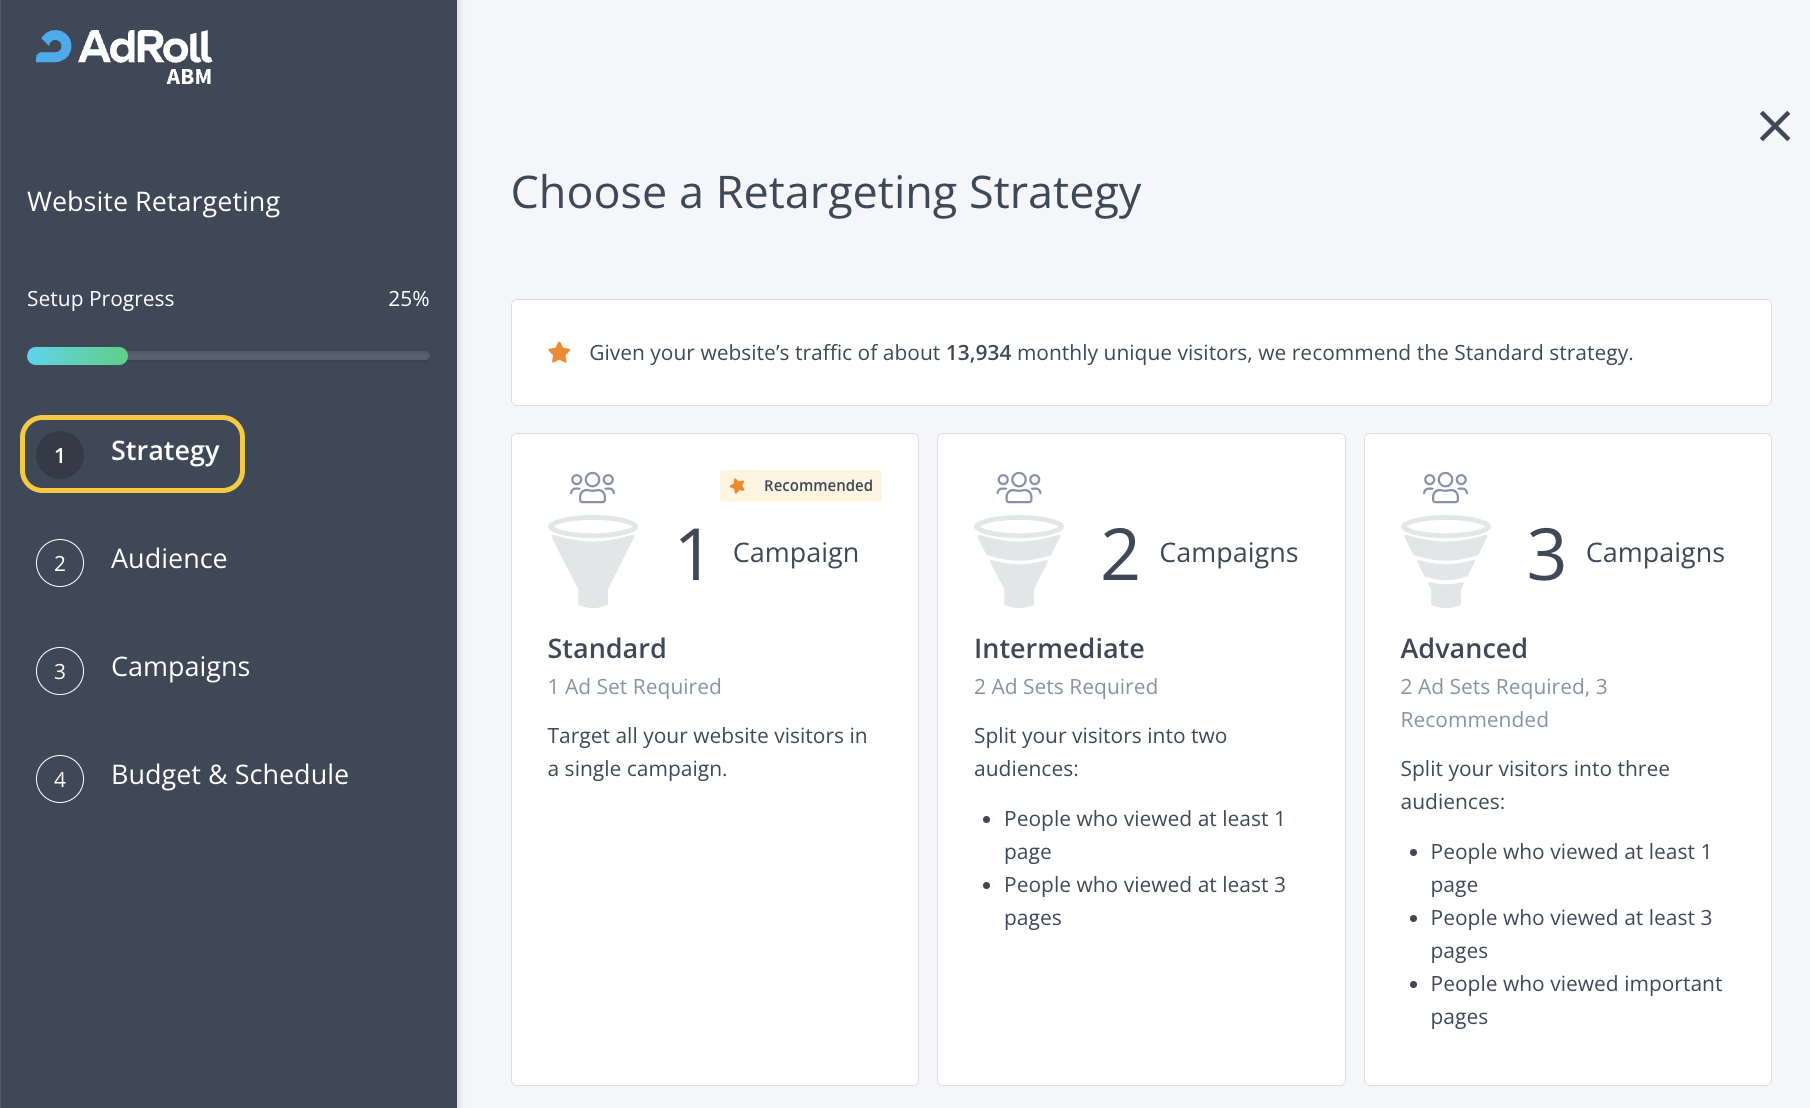Viewport: 1810px width, 1108px height.
Task: Pick the Advanced strategy heading
Action: point(1464,649)
